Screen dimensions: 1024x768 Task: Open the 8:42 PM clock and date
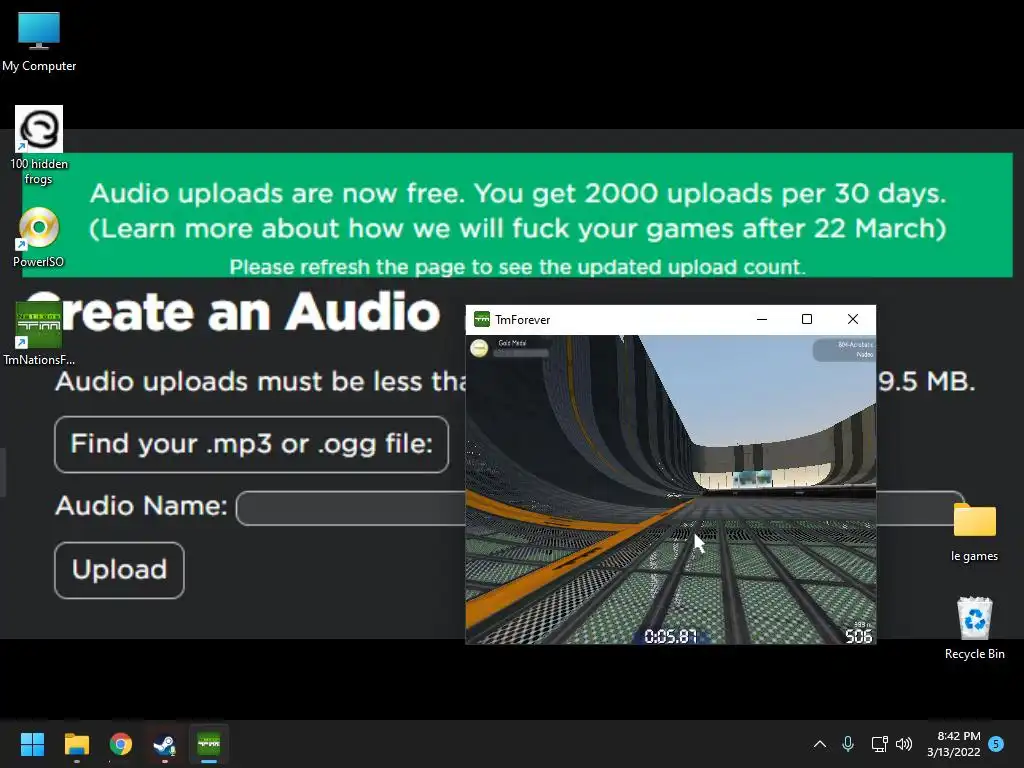click(953, 744)
